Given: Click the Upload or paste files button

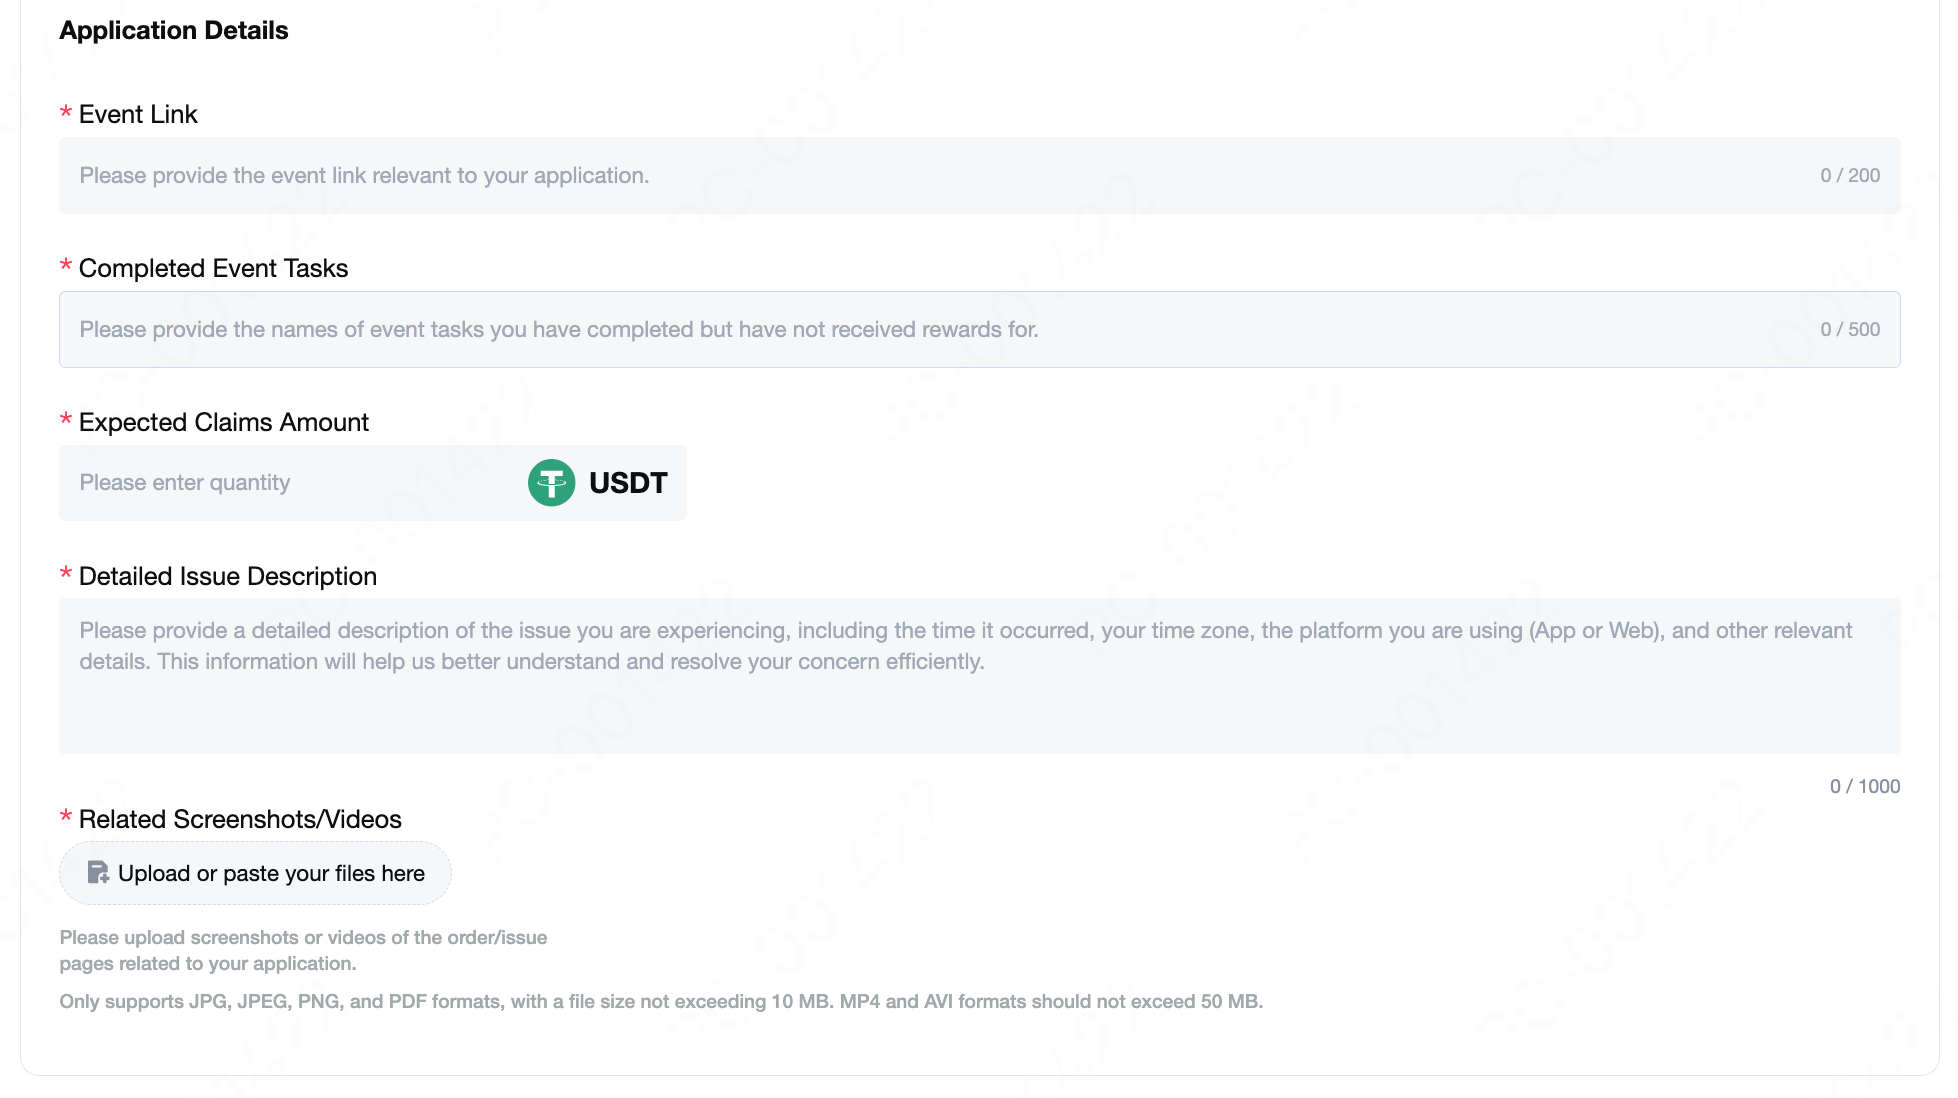Looking at the screenshot, I should [x=255, y=873].
